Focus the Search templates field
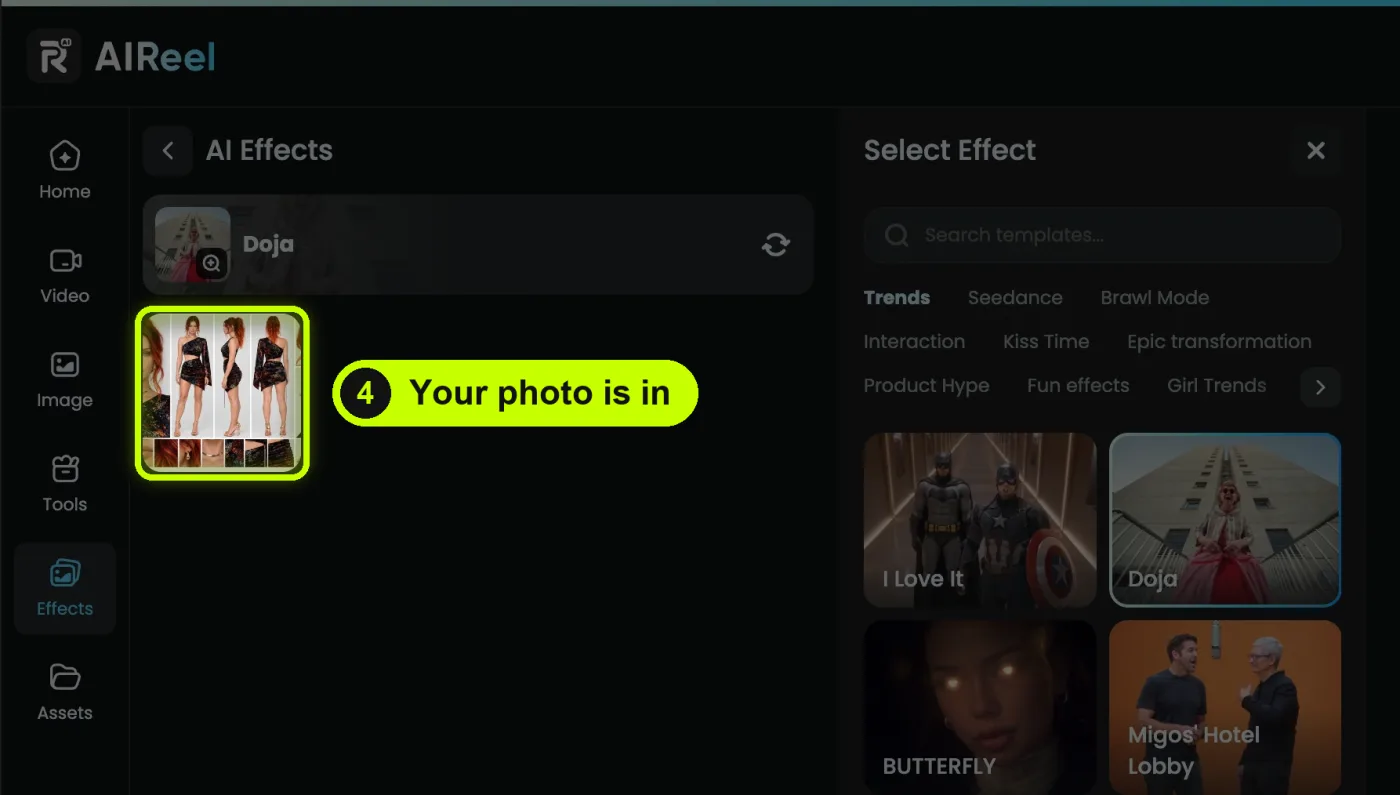 point(1102,235)
